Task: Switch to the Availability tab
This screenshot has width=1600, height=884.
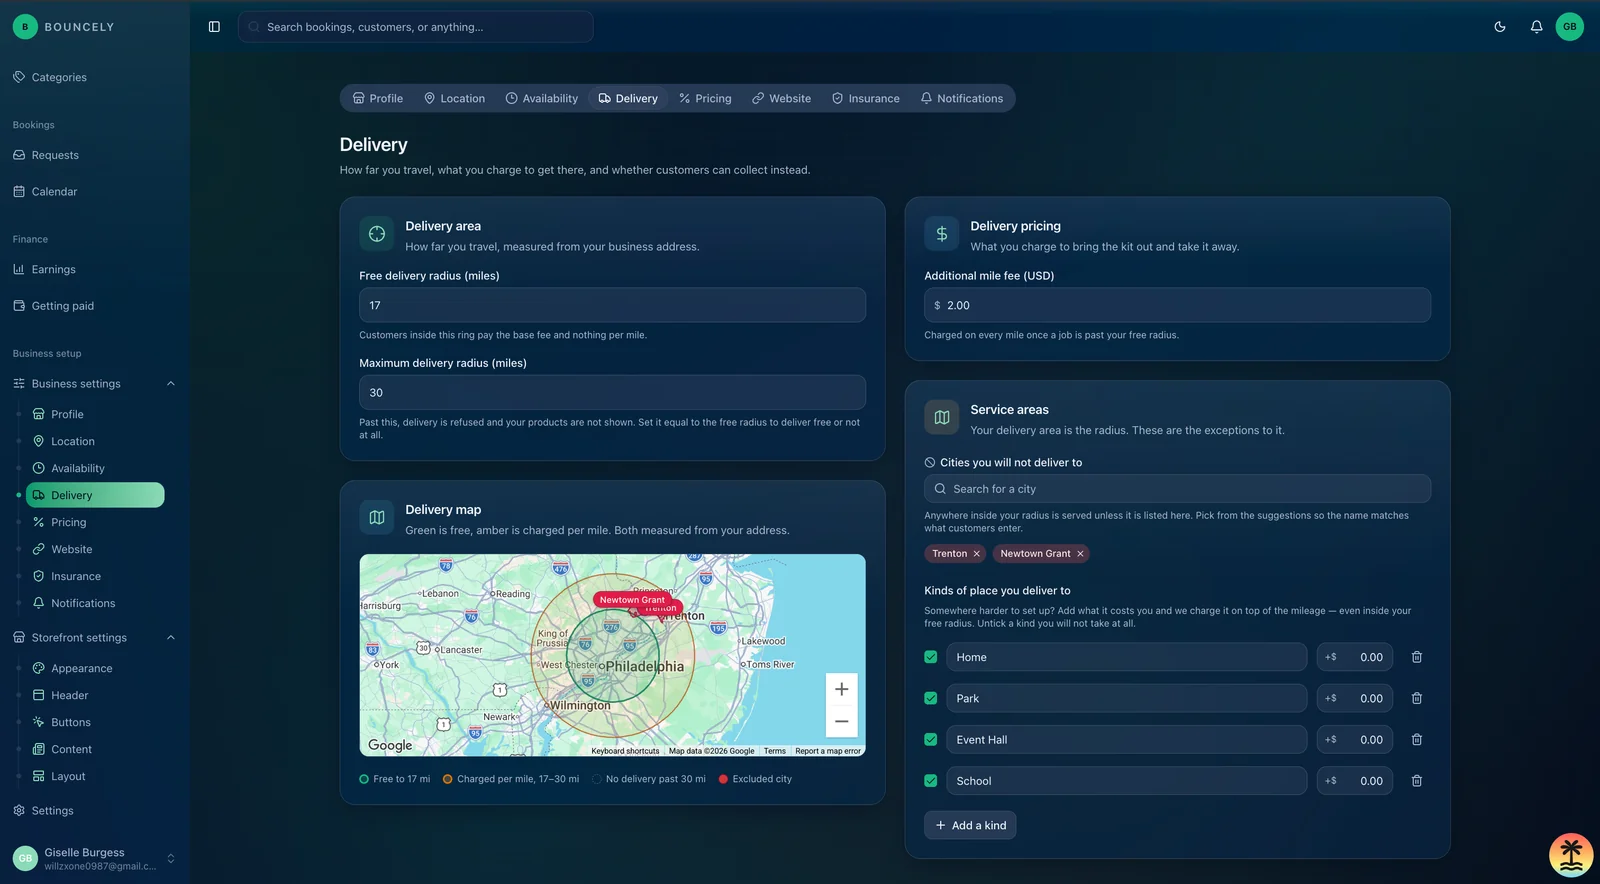Action: 542,98
